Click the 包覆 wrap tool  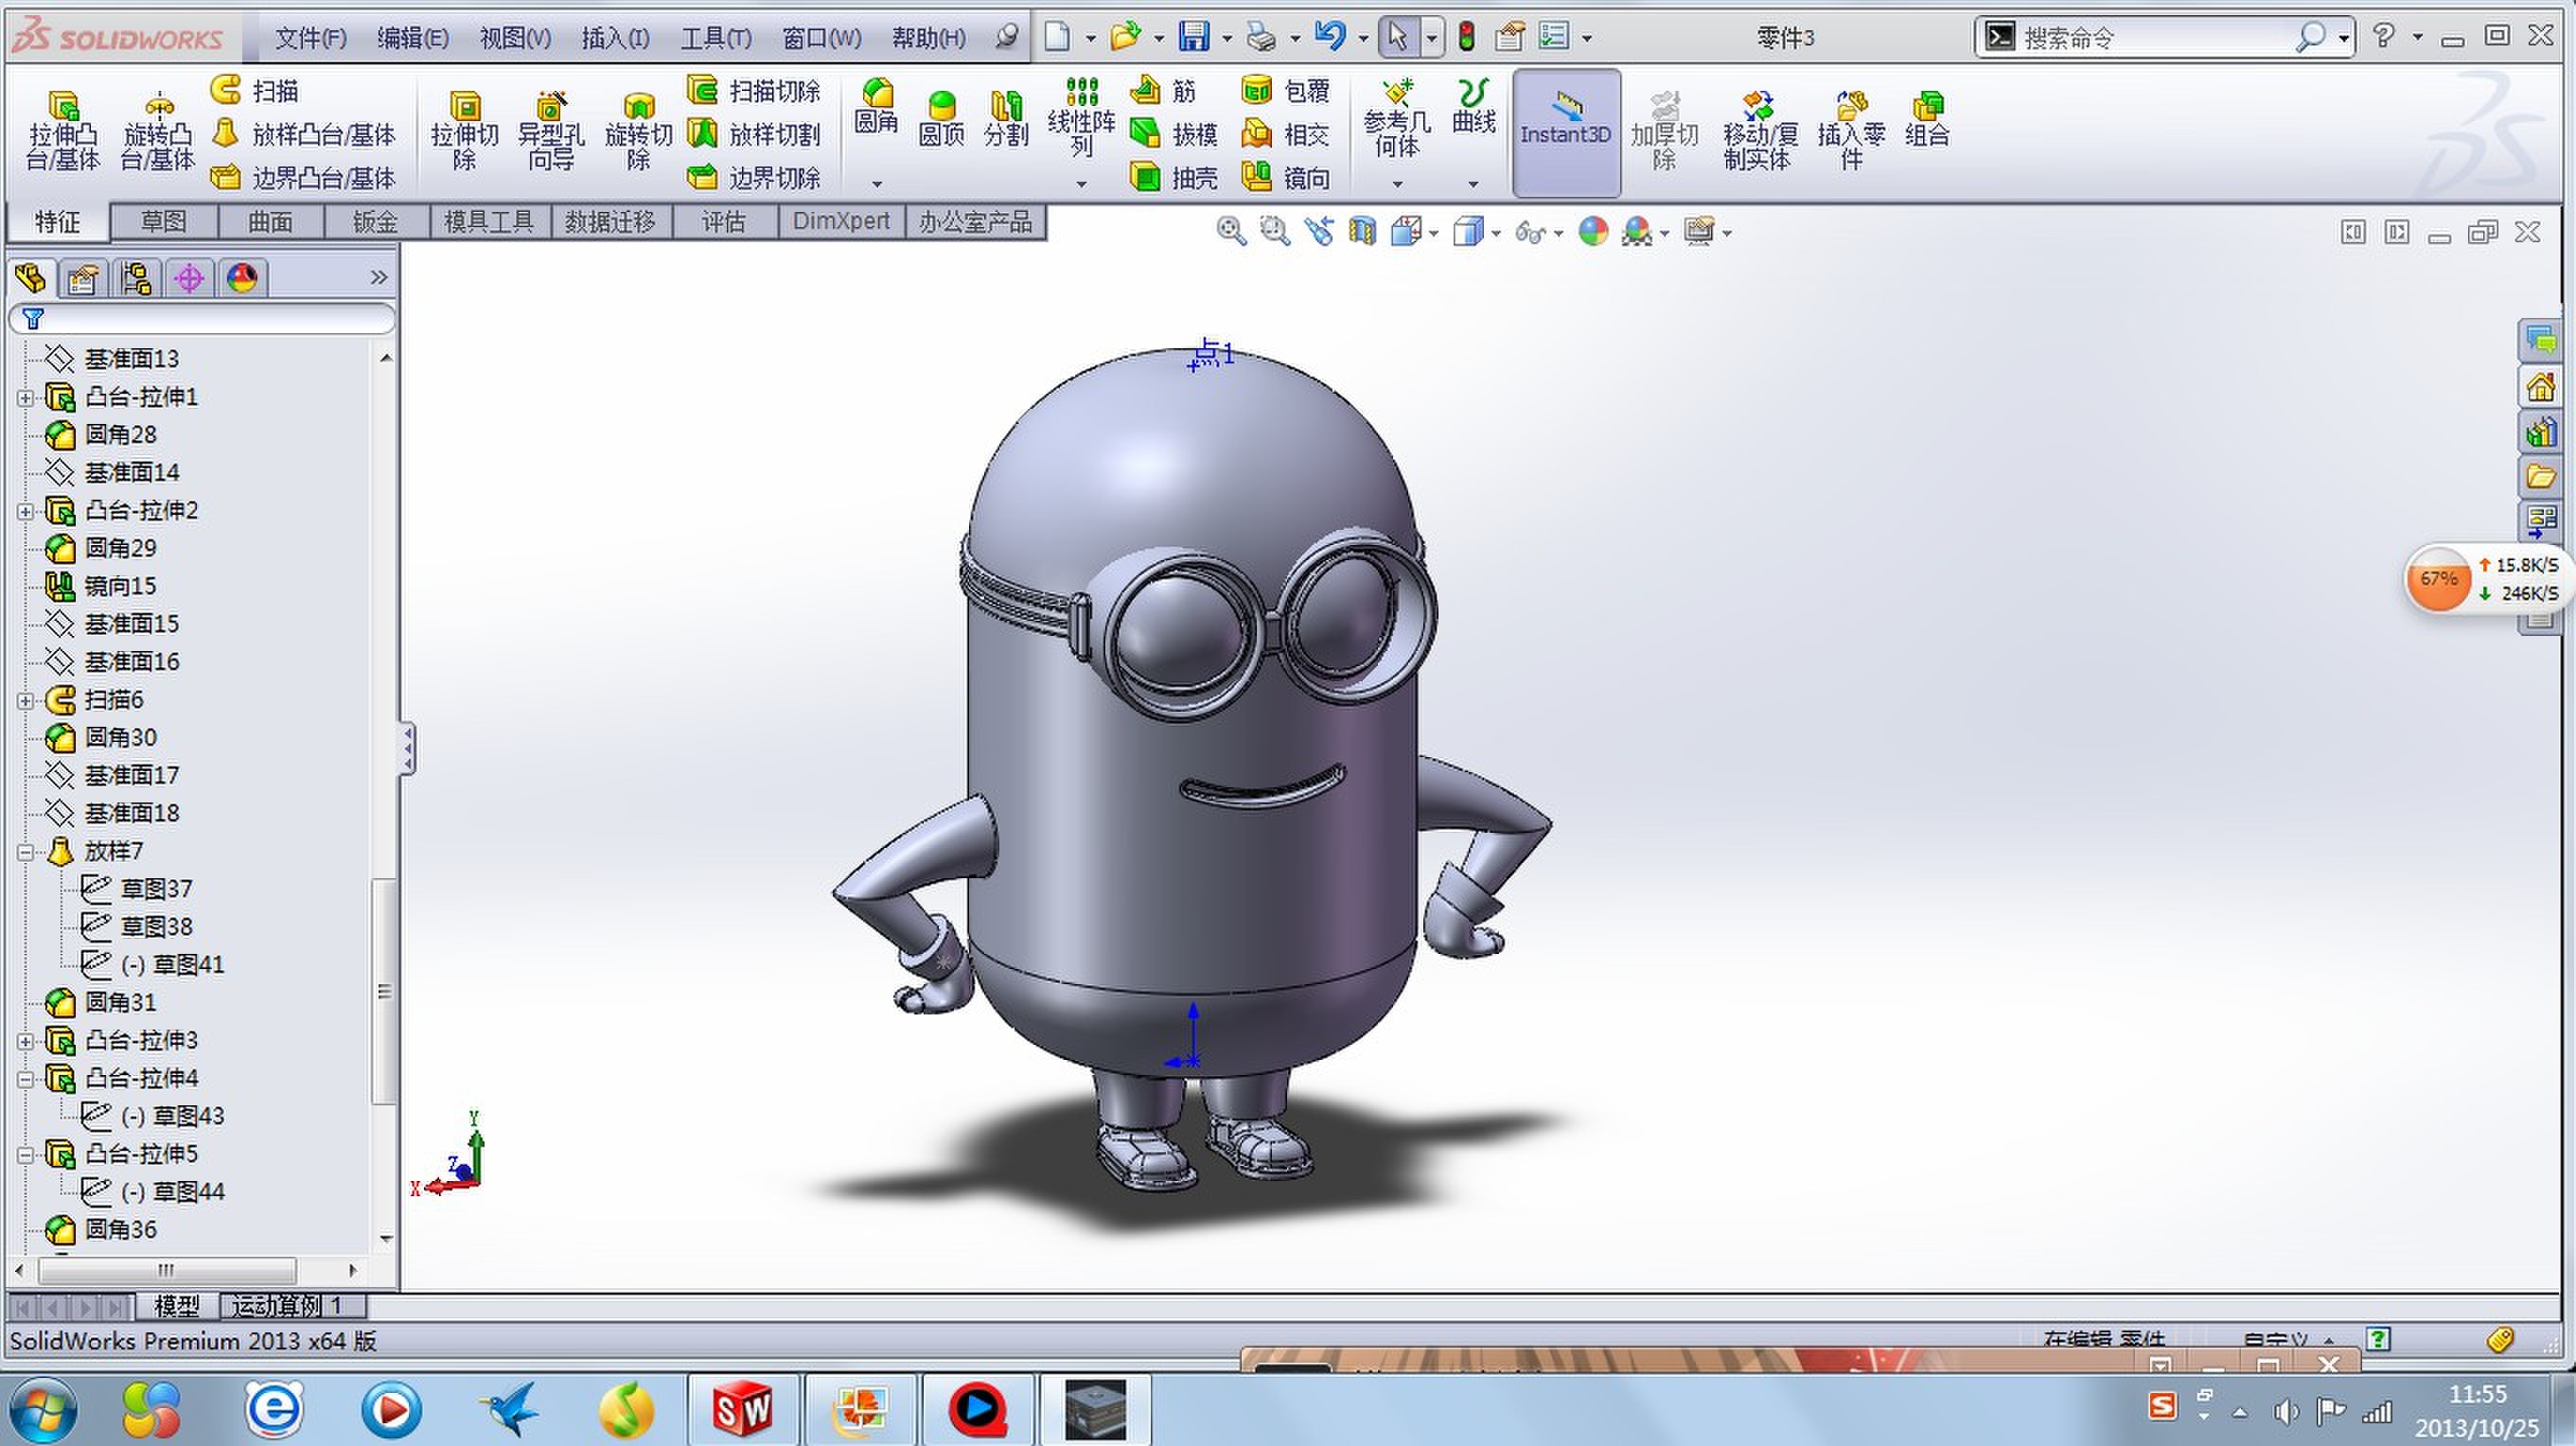1286,90
